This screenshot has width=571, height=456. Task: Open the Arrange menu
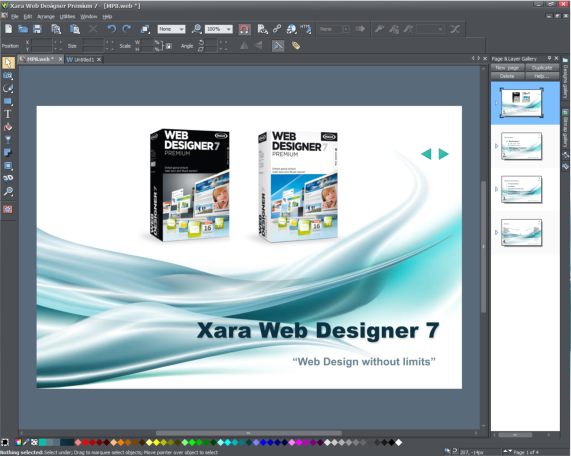(x=46, y=16)
